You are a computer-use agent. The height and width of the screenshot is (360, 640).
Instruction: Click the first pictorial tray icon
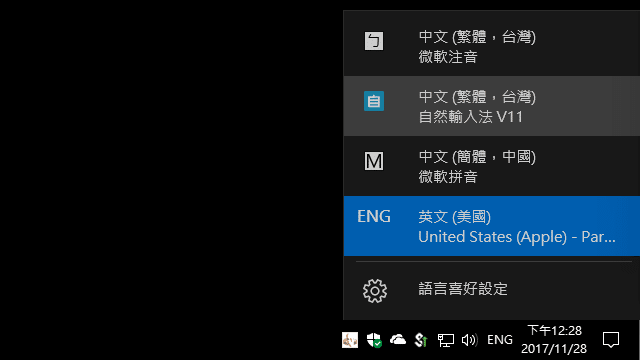[x=350, y=340]
